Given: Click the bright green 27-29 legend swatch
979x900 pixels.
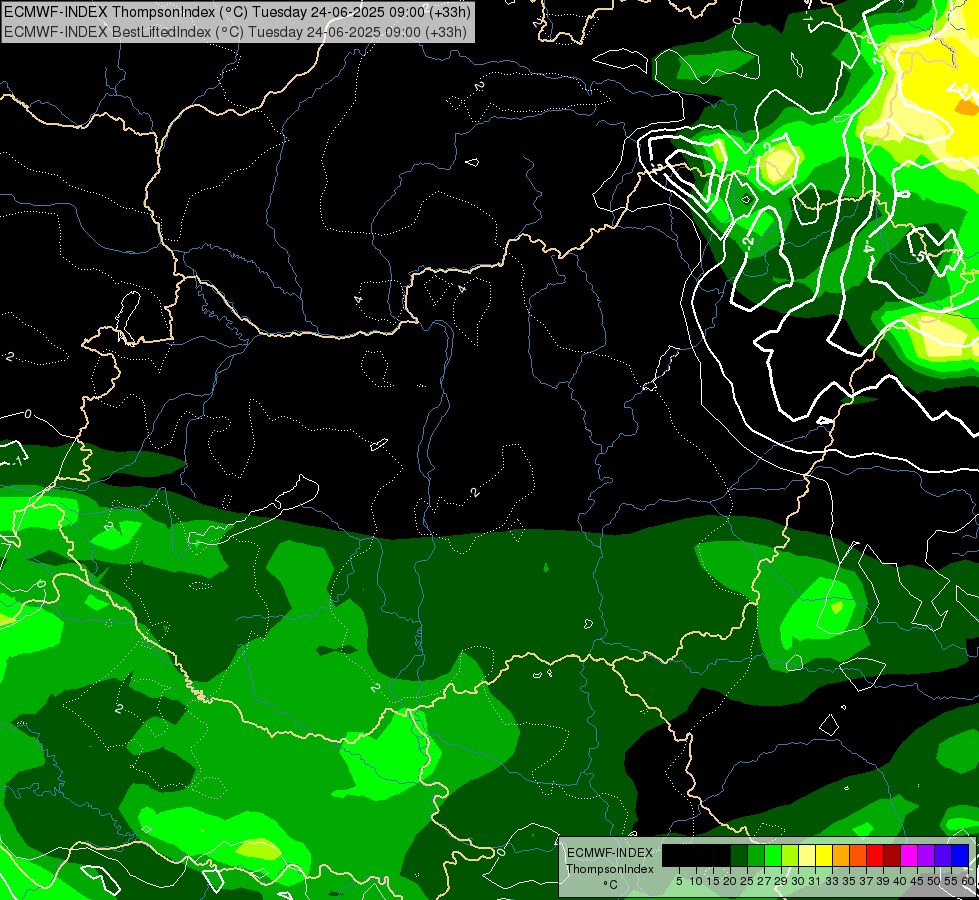Looking at the screenshot, I should click(773, 855).
